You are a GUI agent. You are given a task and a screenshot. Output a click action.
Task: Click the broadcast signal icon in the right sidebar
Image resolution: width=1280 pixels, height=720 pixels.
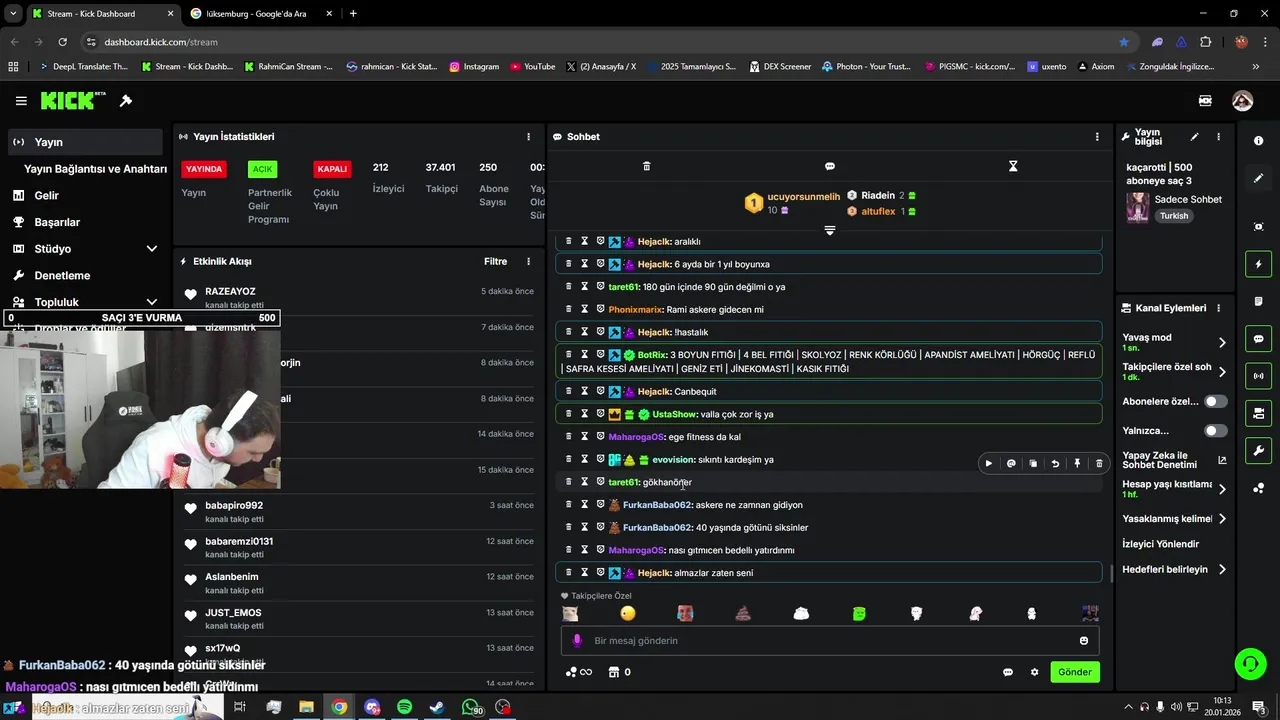(1258, 376)
